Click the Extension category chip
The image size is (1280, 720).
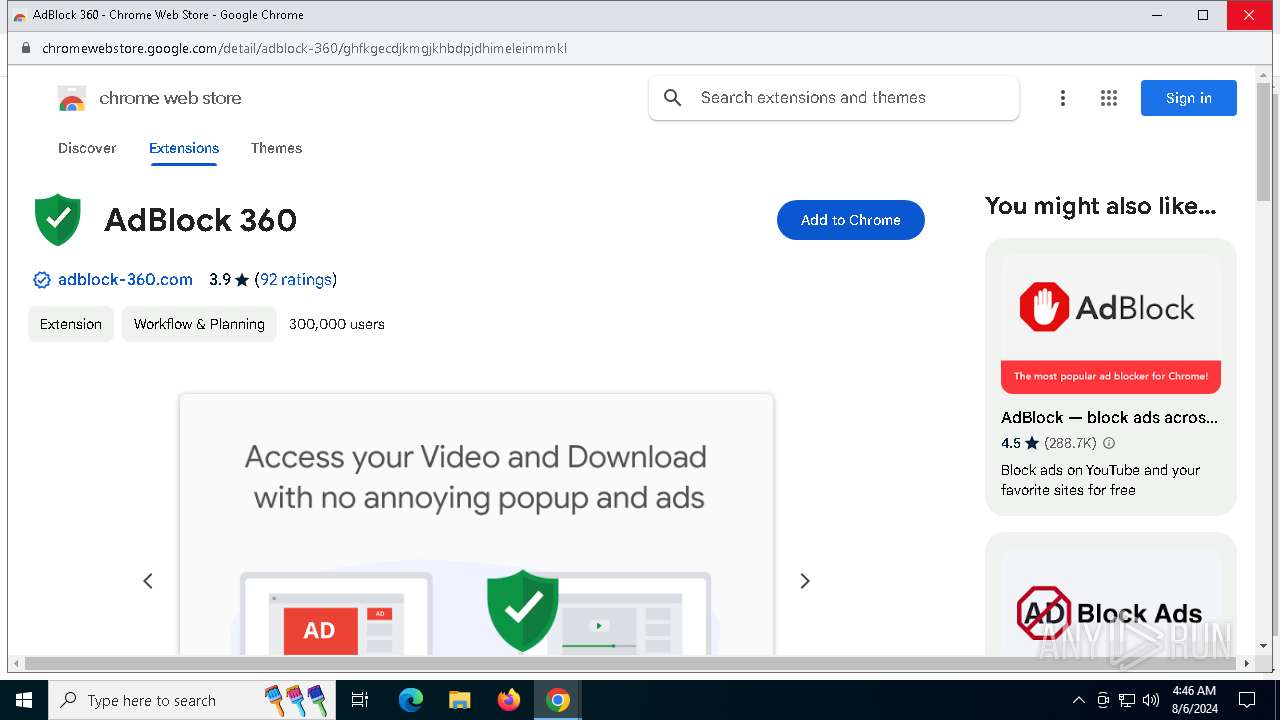[71, 324]
